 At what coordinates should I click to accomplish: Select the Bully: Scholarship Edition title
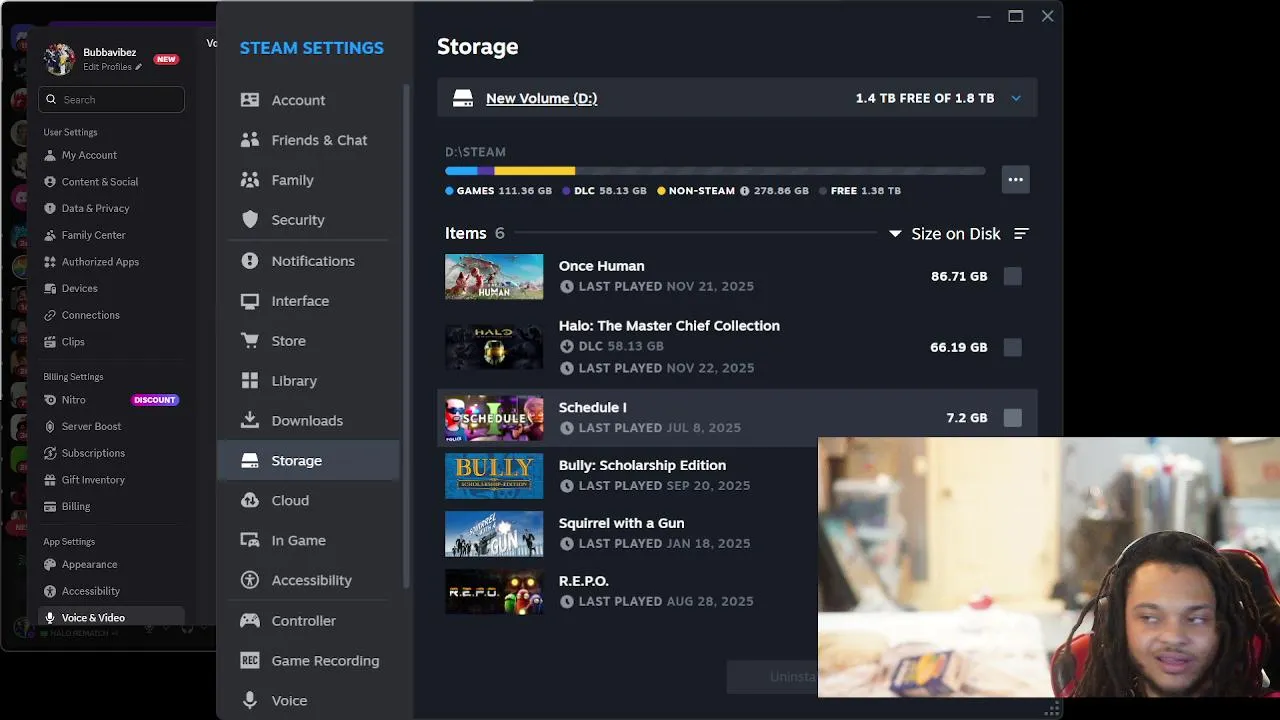point(642,465)
